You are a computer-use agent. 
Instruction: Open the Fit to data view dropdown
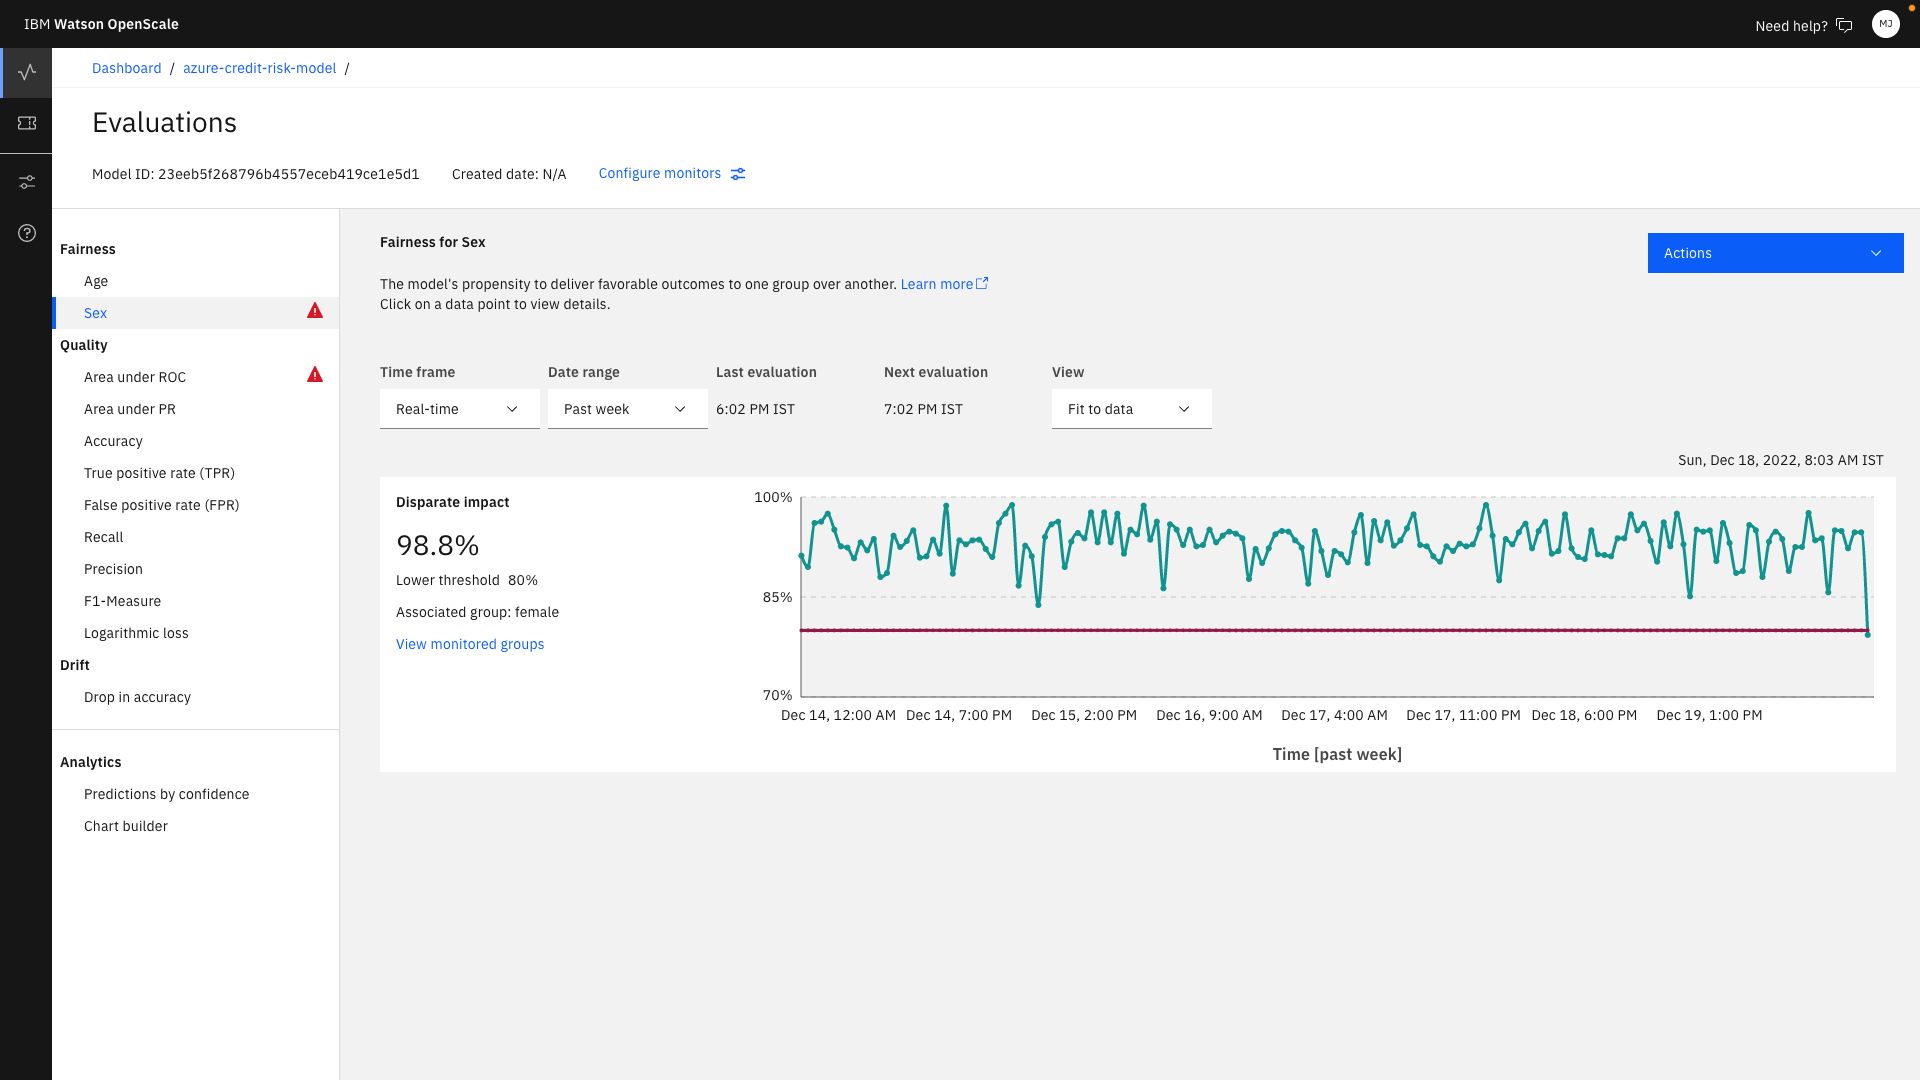[x=1131, y=409]
